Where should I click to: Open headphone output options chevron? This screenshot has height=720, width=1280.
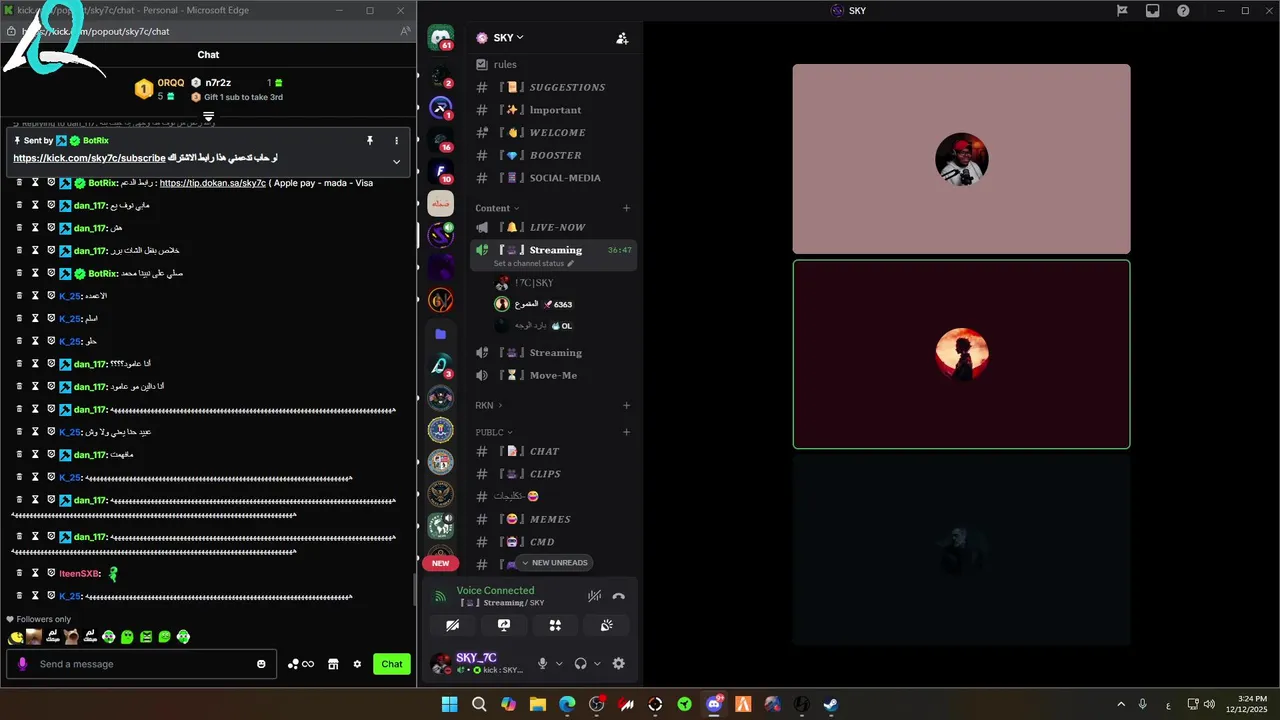pos(597,664)
